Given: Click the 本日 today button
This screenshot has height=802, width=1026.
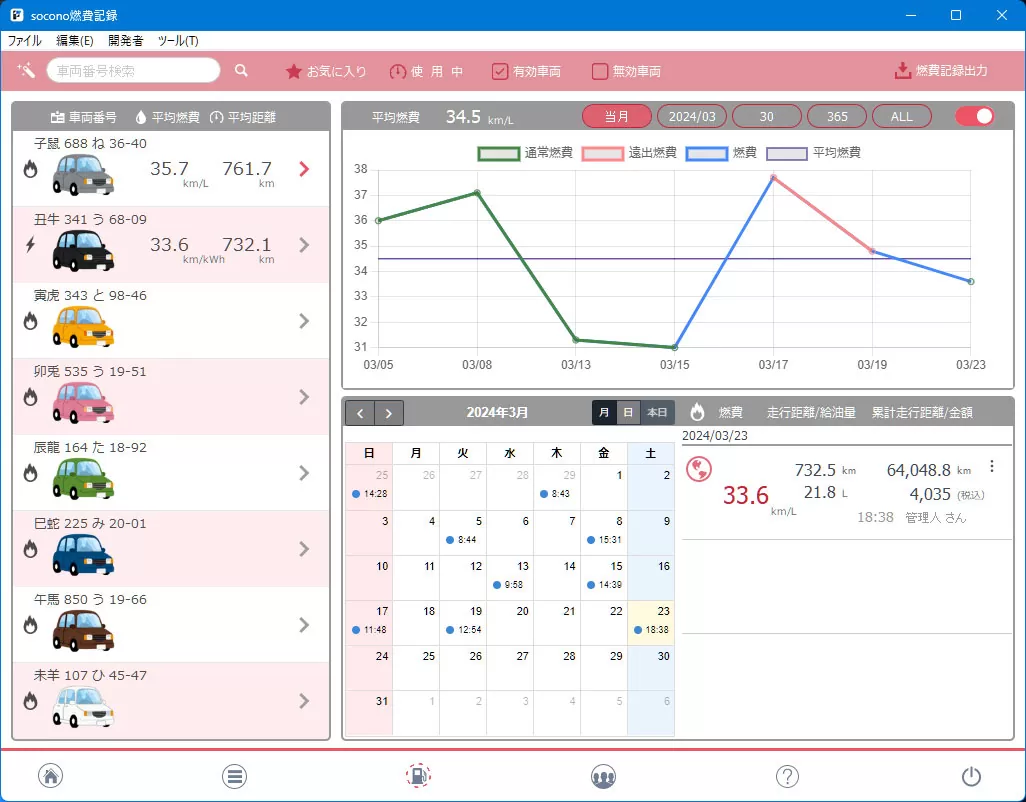Looking at the screenshot, I should click(657, 412).
